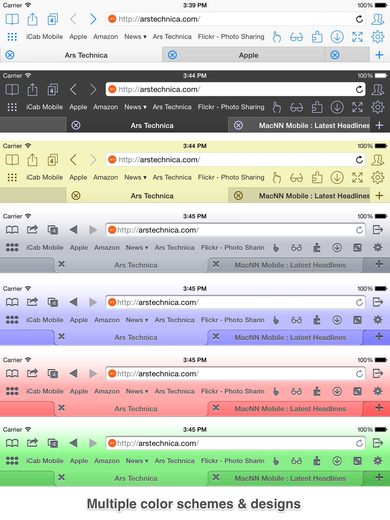This screenshot has width=390, height=520.
Task: Tap share icon in white theme toolbar
Action: (x=32, y=19)
